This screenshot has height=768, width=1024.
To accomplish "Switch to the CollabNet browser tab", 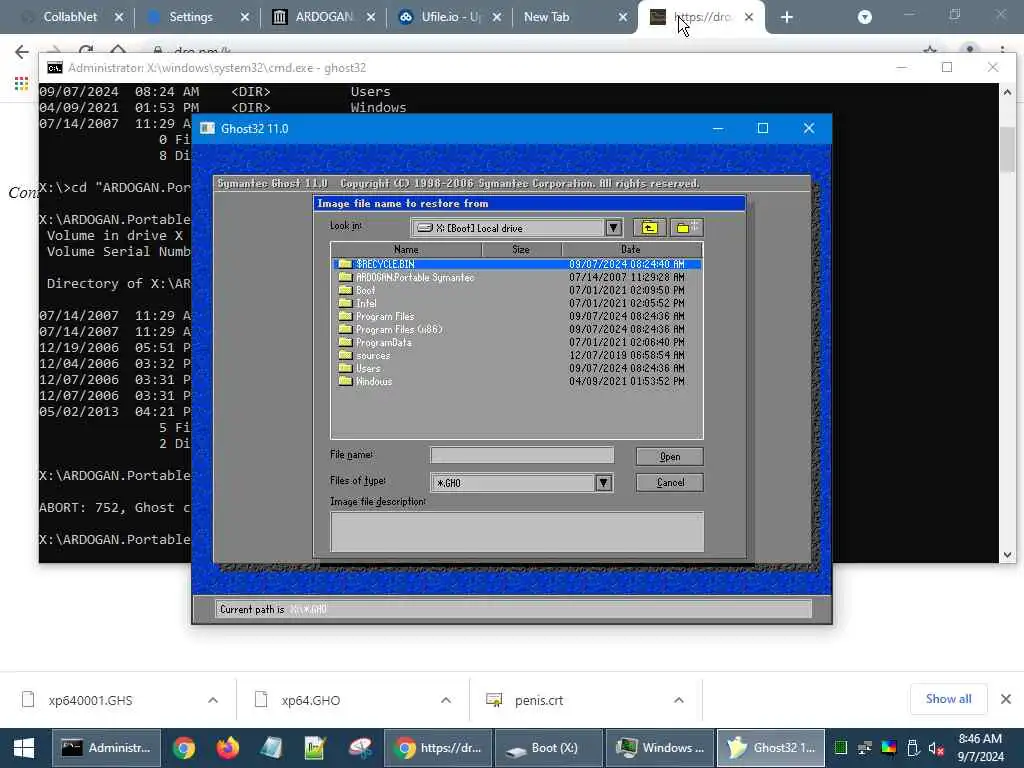I will pyautogui.click(x=70, y=17).
